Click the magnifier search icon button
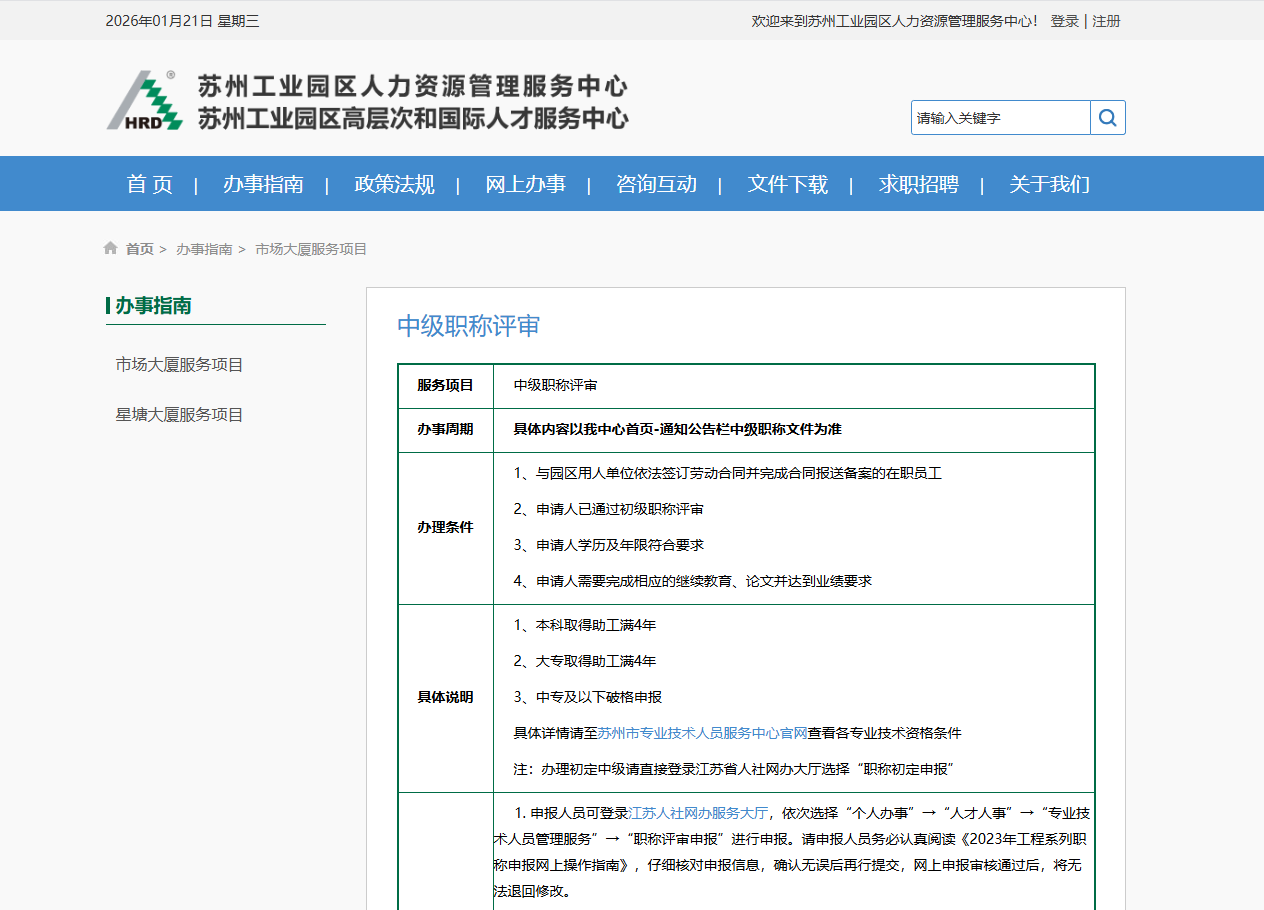This screenshot has height=910, width=1264. pyautogui.click(x=1107, y=118)
